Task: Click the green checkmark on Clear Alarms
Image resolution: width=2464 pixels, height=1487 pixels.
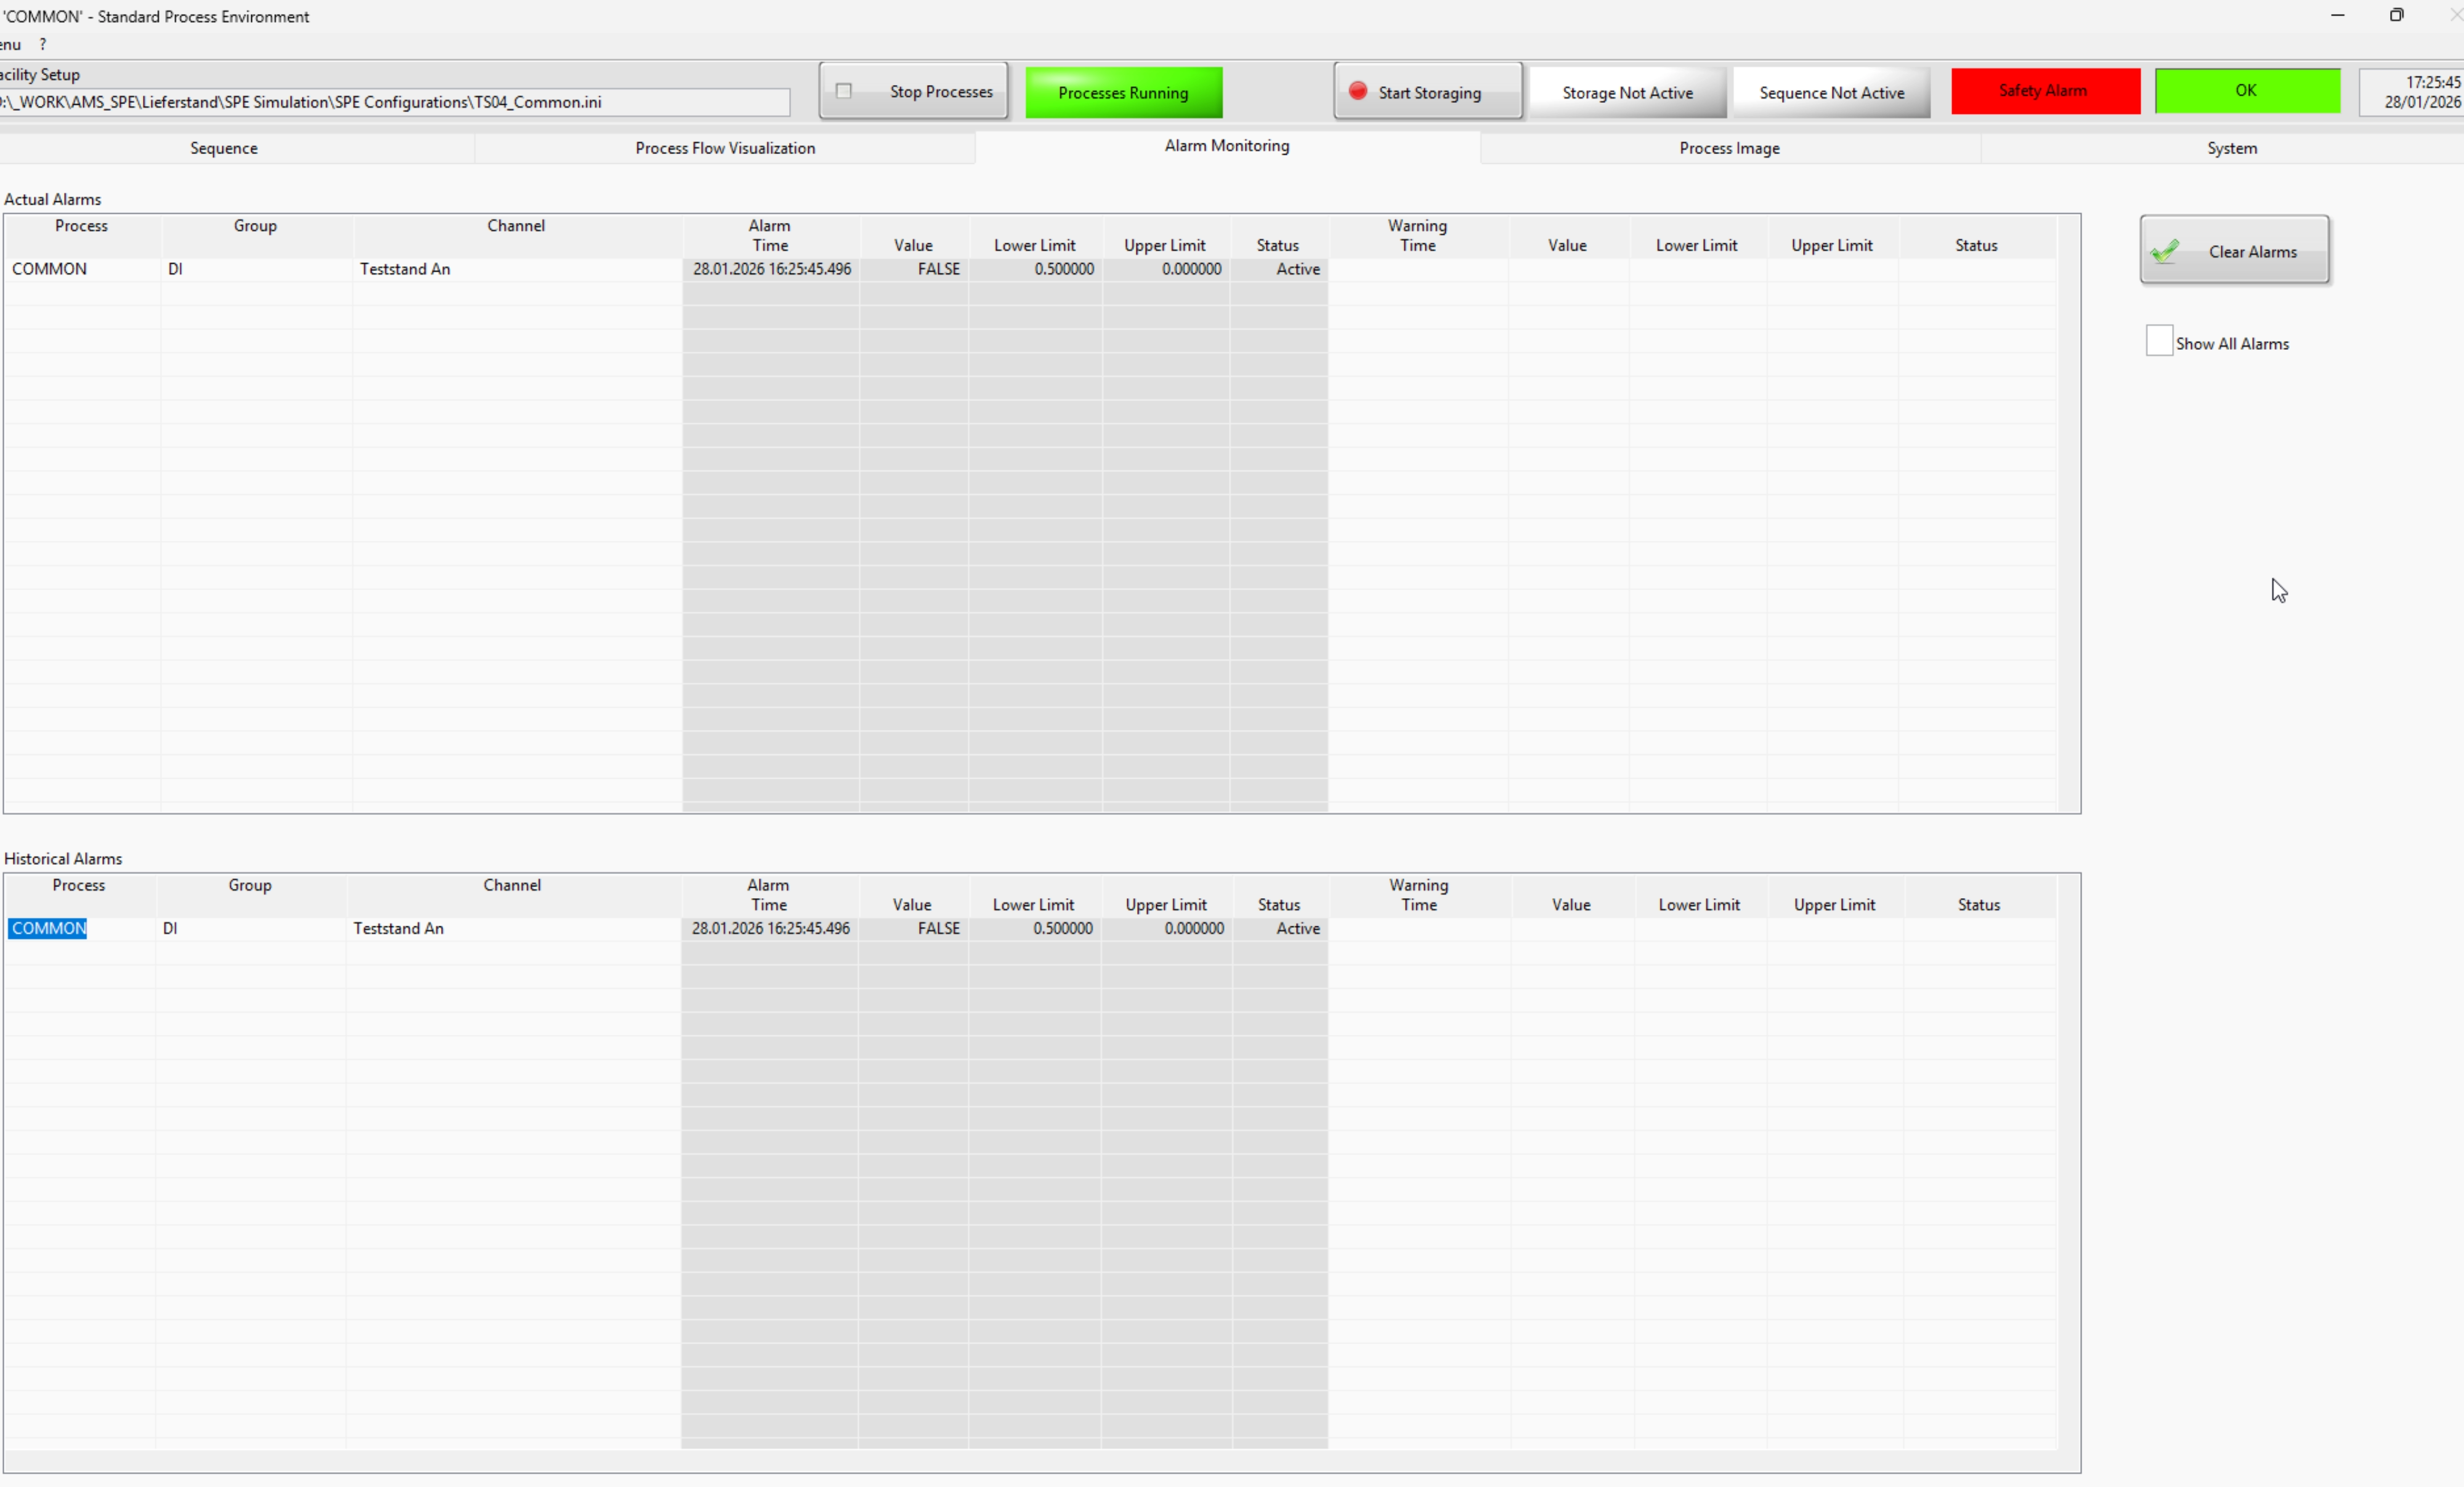Action: click(x=2166, y=252)
